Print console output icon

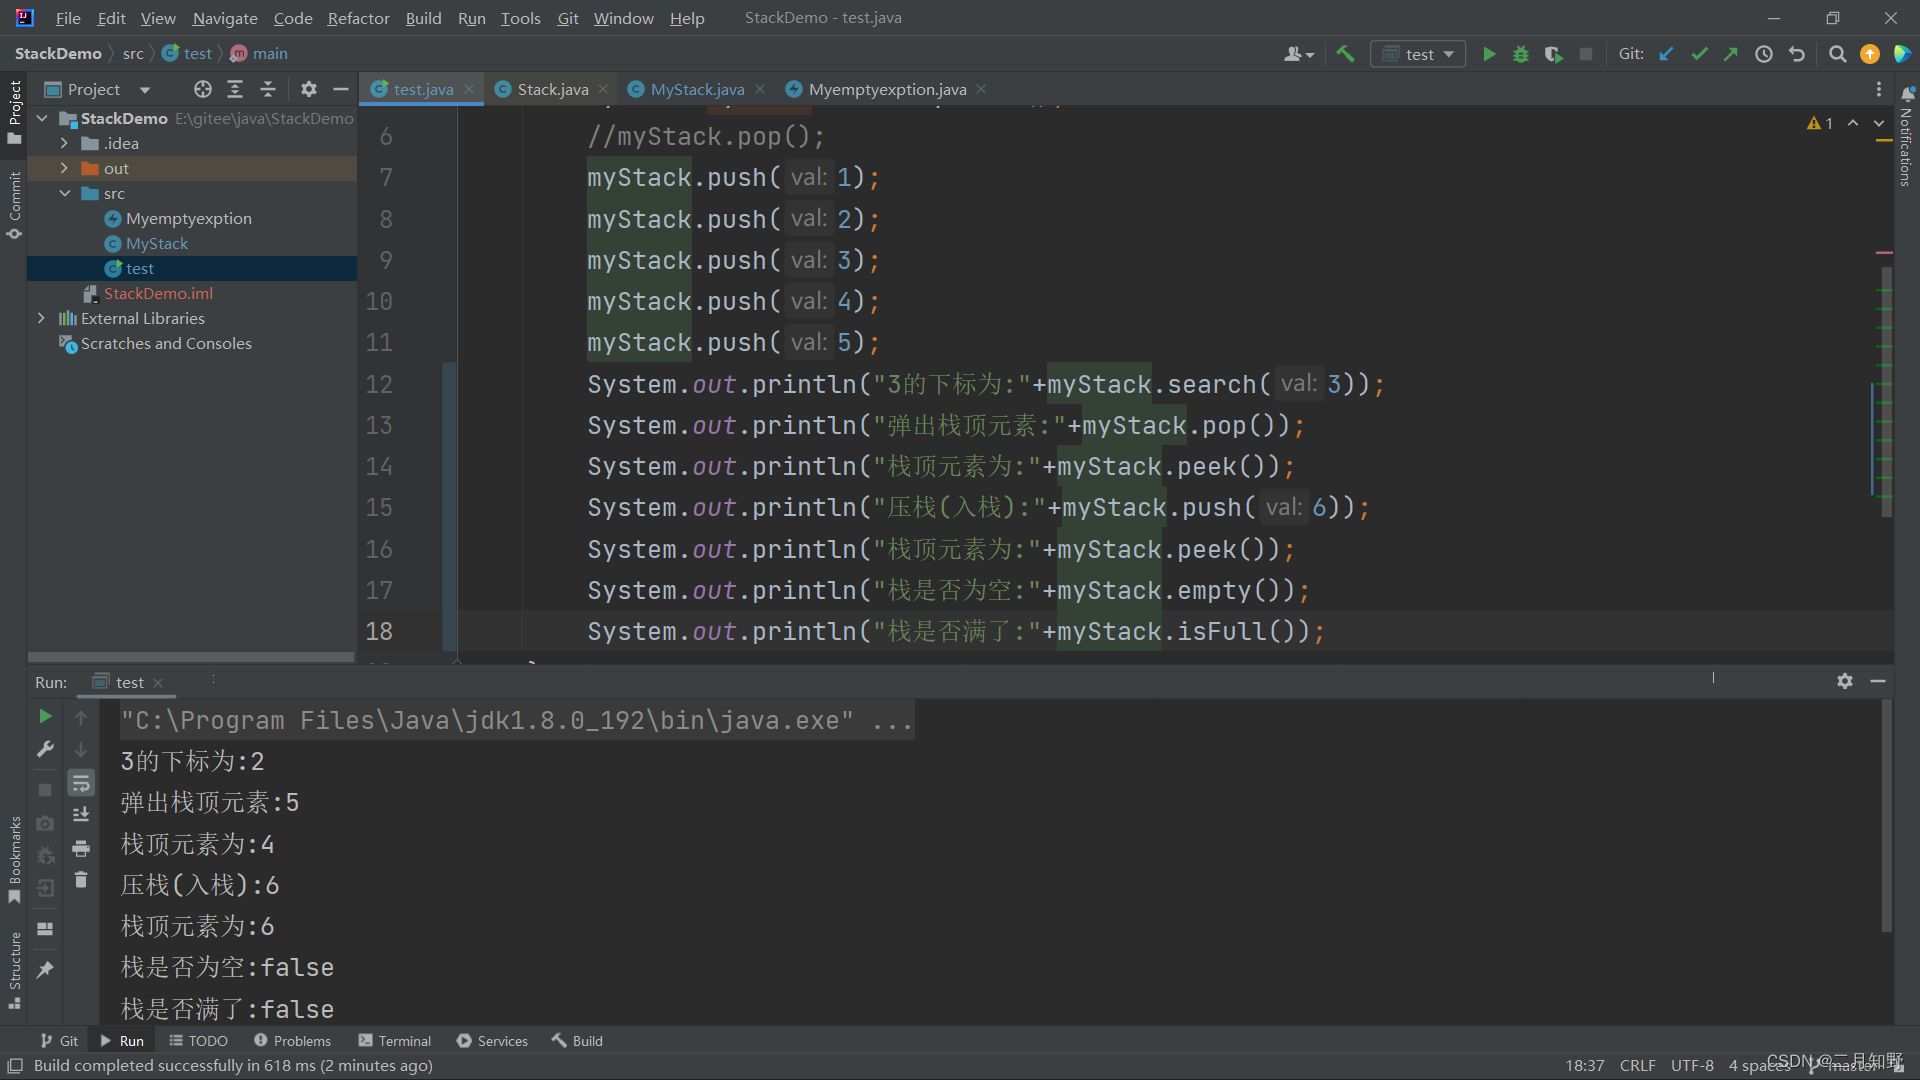81,848
